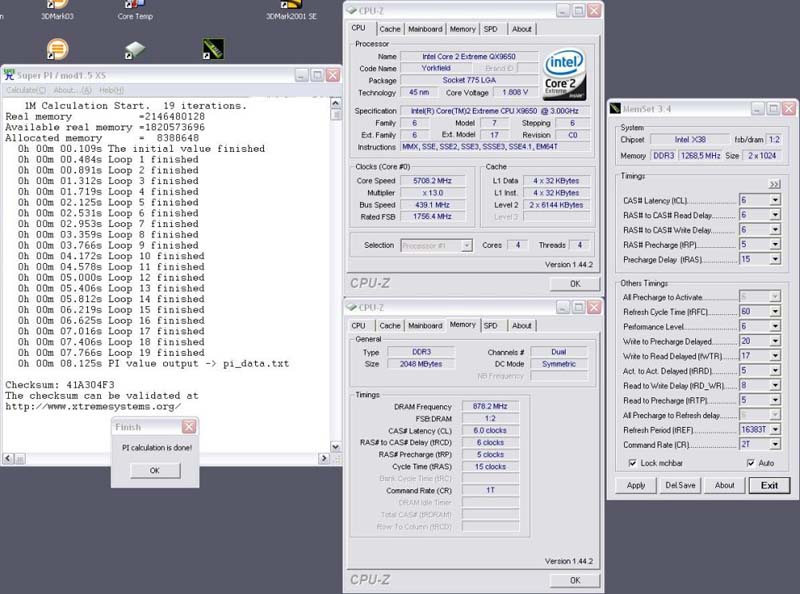Screen dimensions: 800x594
Task: Click the lower CPU-Z window title icon
Action: coord(352,307)
